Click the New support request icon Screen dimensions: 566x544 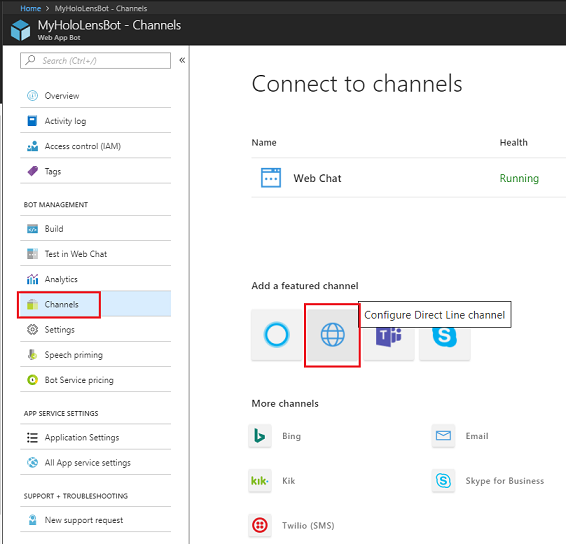pos(32,520)
